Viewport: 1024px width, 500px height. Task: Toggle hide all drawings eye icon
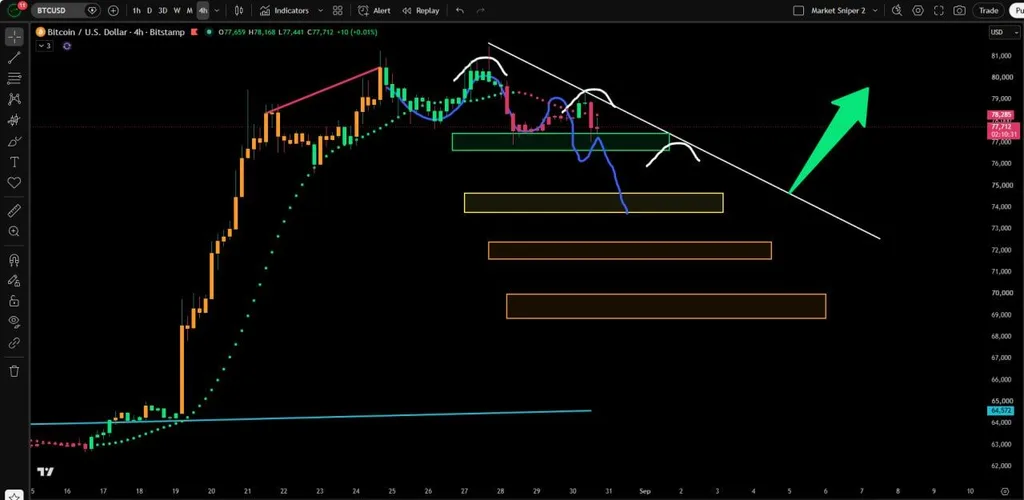(14, 321)
